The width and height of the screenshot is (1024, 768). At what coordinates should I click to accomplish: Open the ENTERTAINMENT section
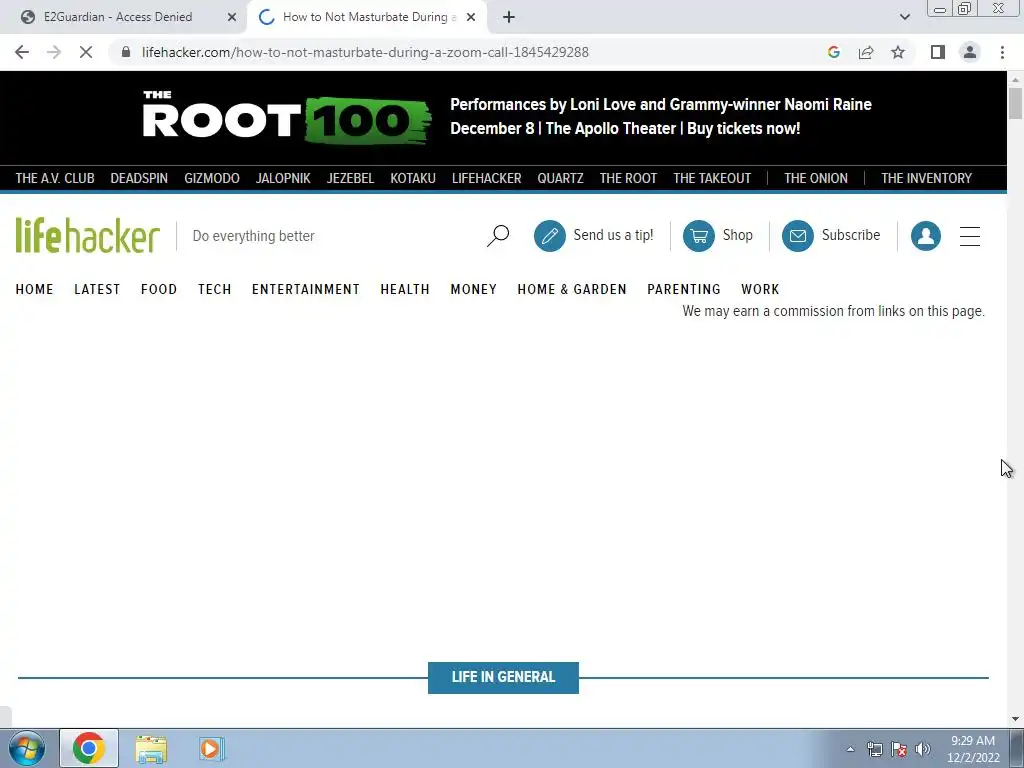coord(306,289)
